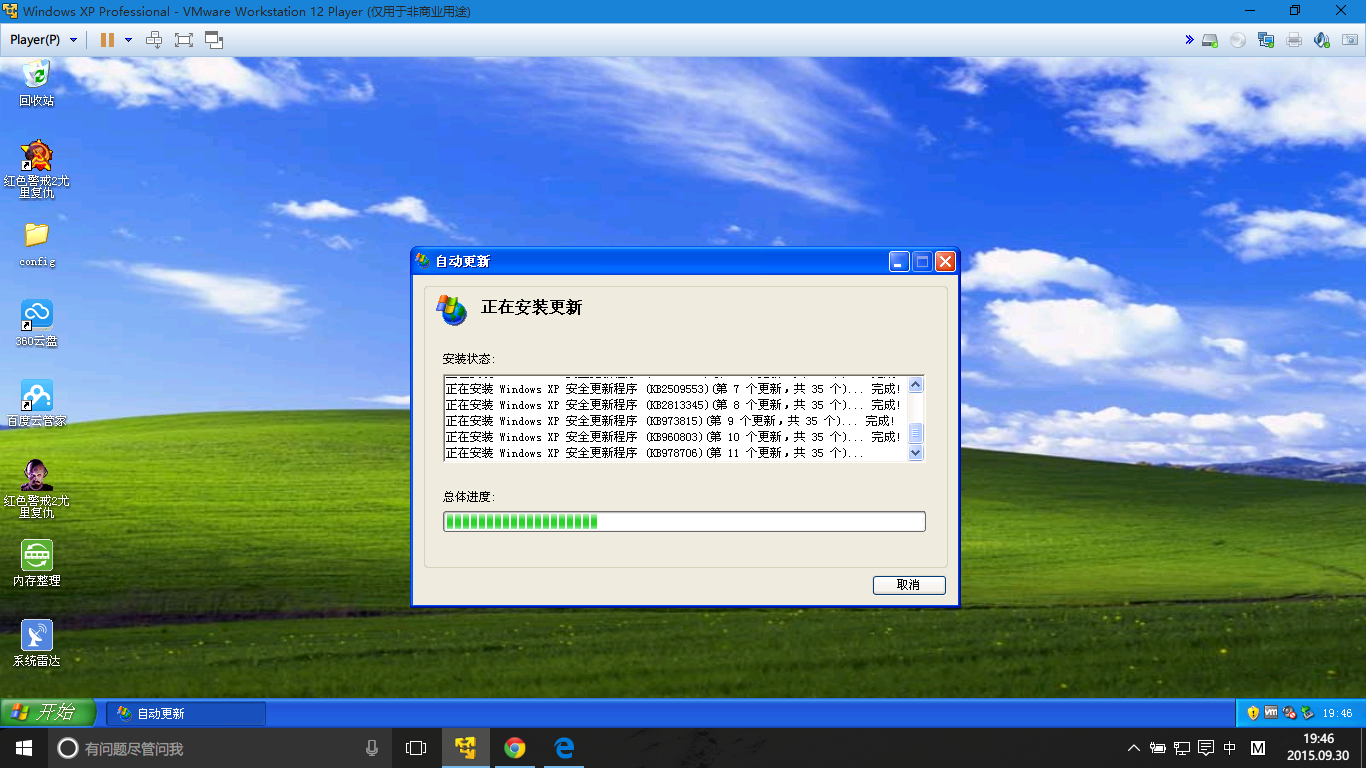Image resolution: width=1366 pixels, height=768 pixels.
Task: Pause the virtual machine with the orange pause icon
Action: point(107,40)
